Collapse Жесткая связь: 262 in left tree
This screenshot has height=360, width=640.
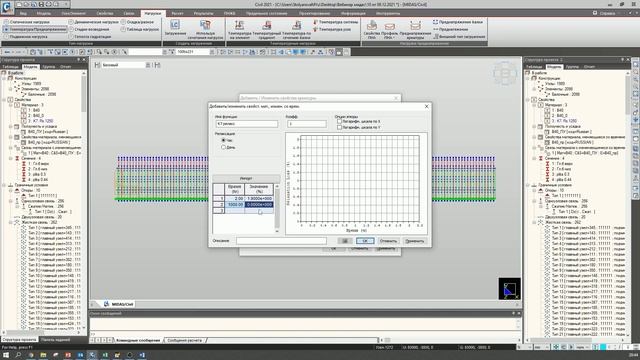click(11, 222)
